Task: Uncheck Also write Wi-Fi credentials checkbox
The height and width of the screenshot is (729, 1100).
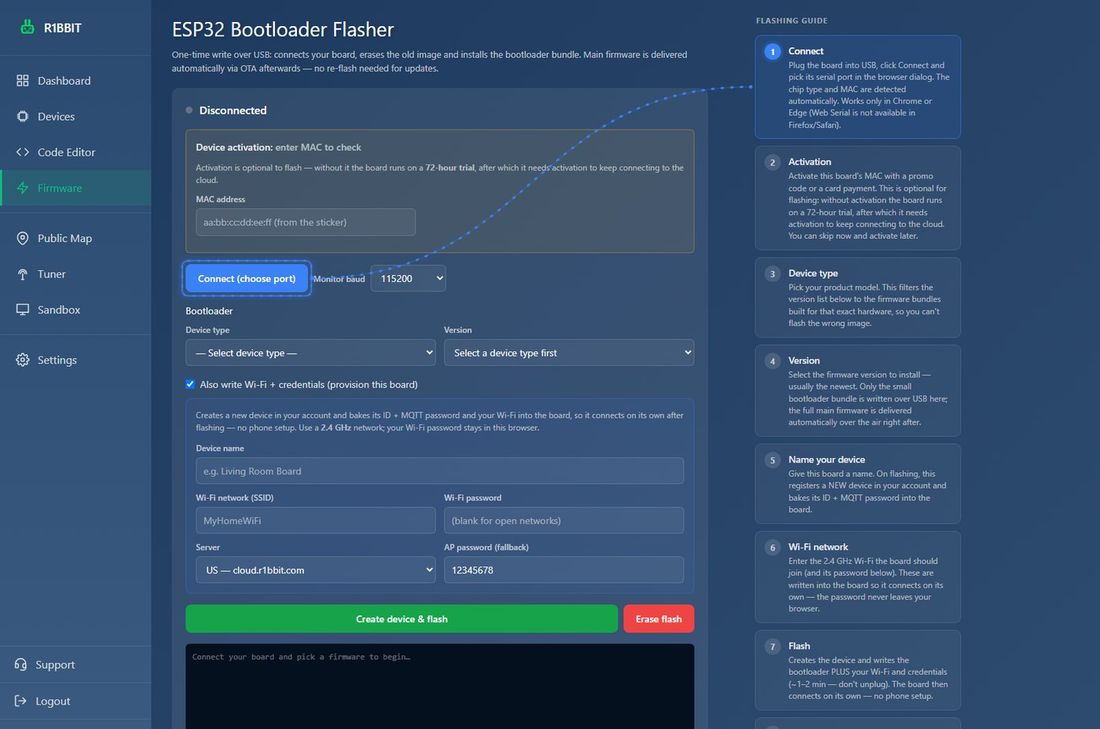Action: coord(190,384)
